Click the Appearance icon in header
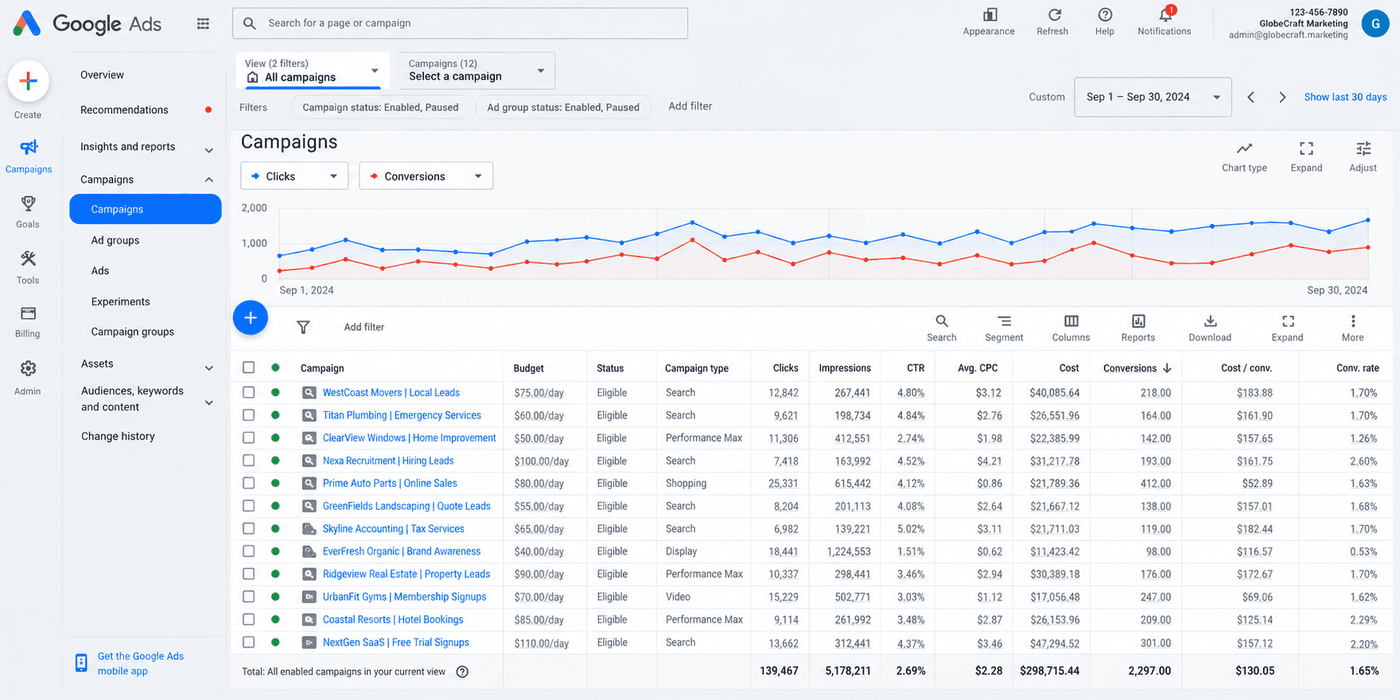The width and height of the screenshot is (1400, 700). point(989,15)
